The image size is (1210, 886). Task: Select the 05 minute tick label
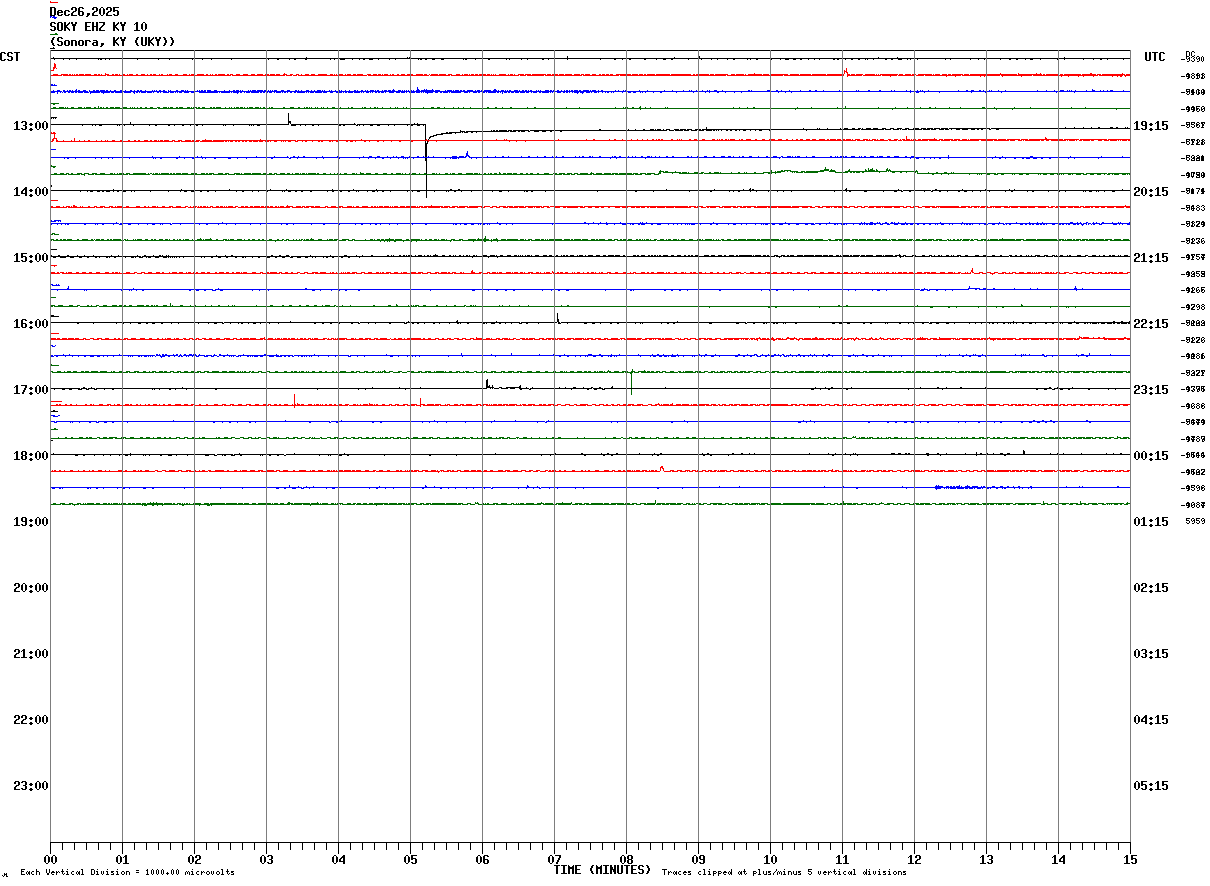point(410,860)
